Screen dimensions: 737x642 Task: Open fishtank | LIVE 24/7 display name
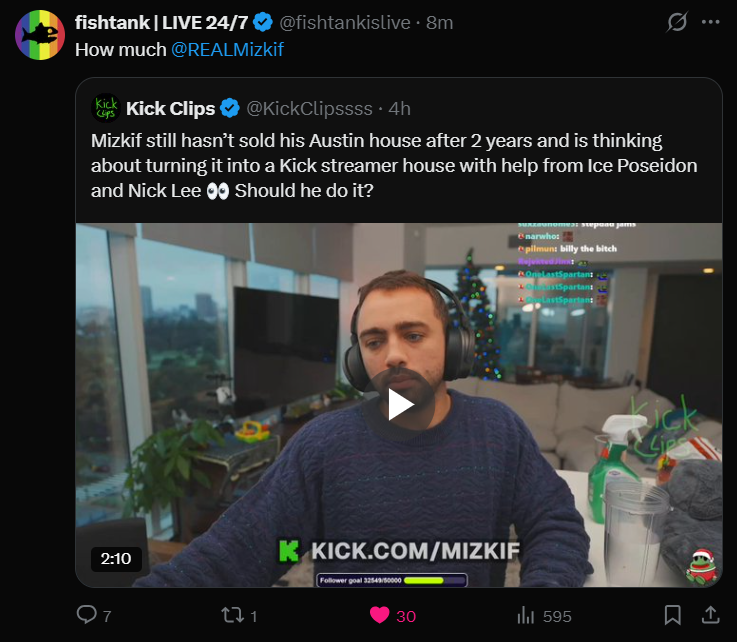[x=161, y=23]
